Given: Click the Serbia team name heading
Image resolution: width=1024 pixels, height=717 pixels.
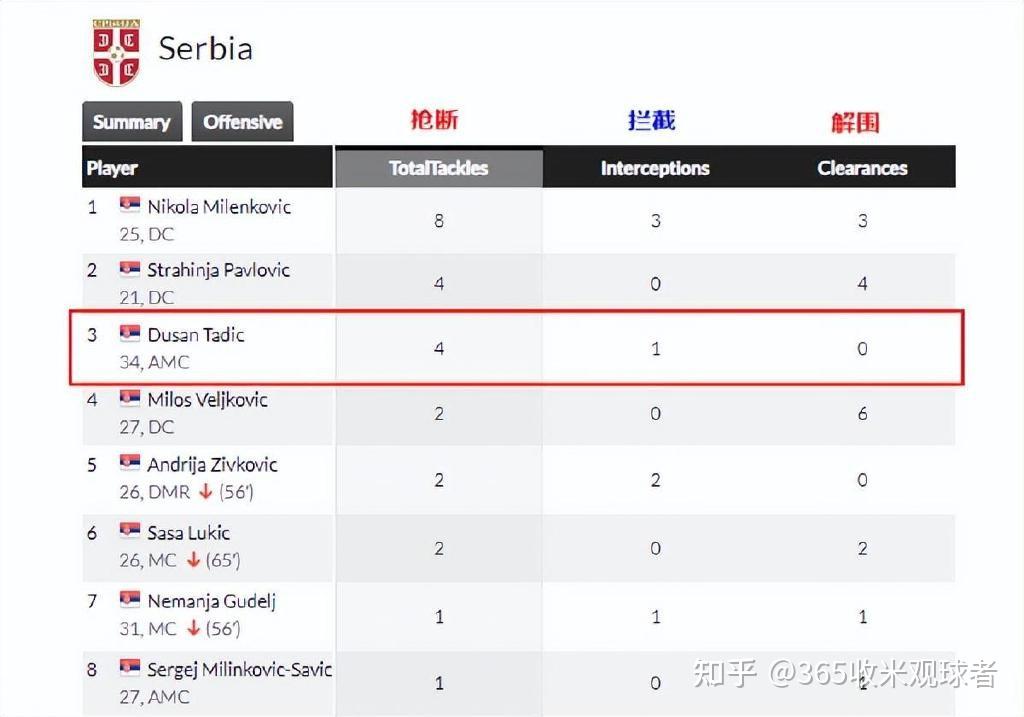Looking at the screenshot, I should point(205,49).
